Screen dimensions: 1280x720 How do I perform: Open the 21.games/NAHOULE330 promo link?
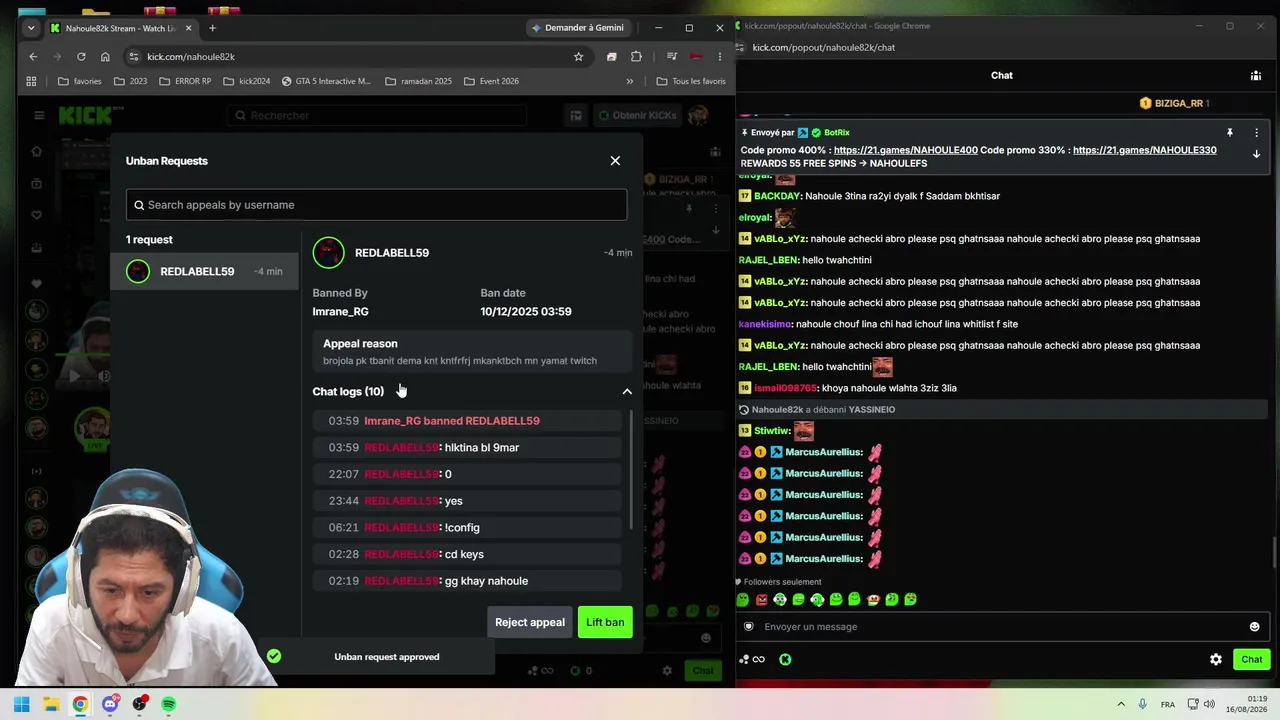(1145, 150)
